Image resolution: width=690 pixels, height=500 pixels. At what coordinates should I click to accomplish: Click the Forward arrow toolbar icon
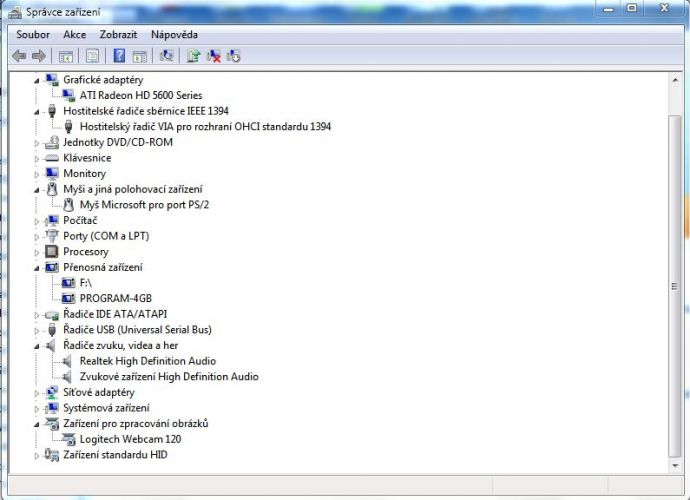(39, 56)
